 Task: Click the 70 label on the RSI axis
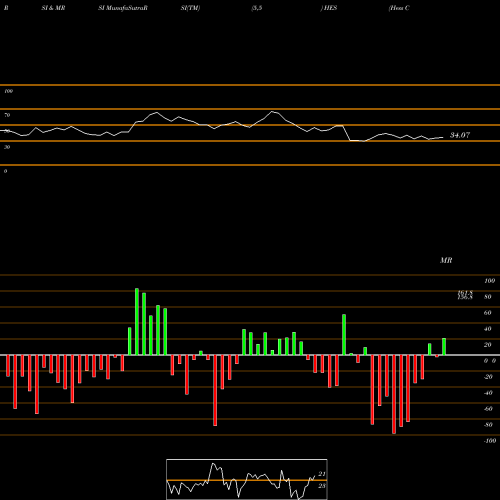tap(7, 115)
